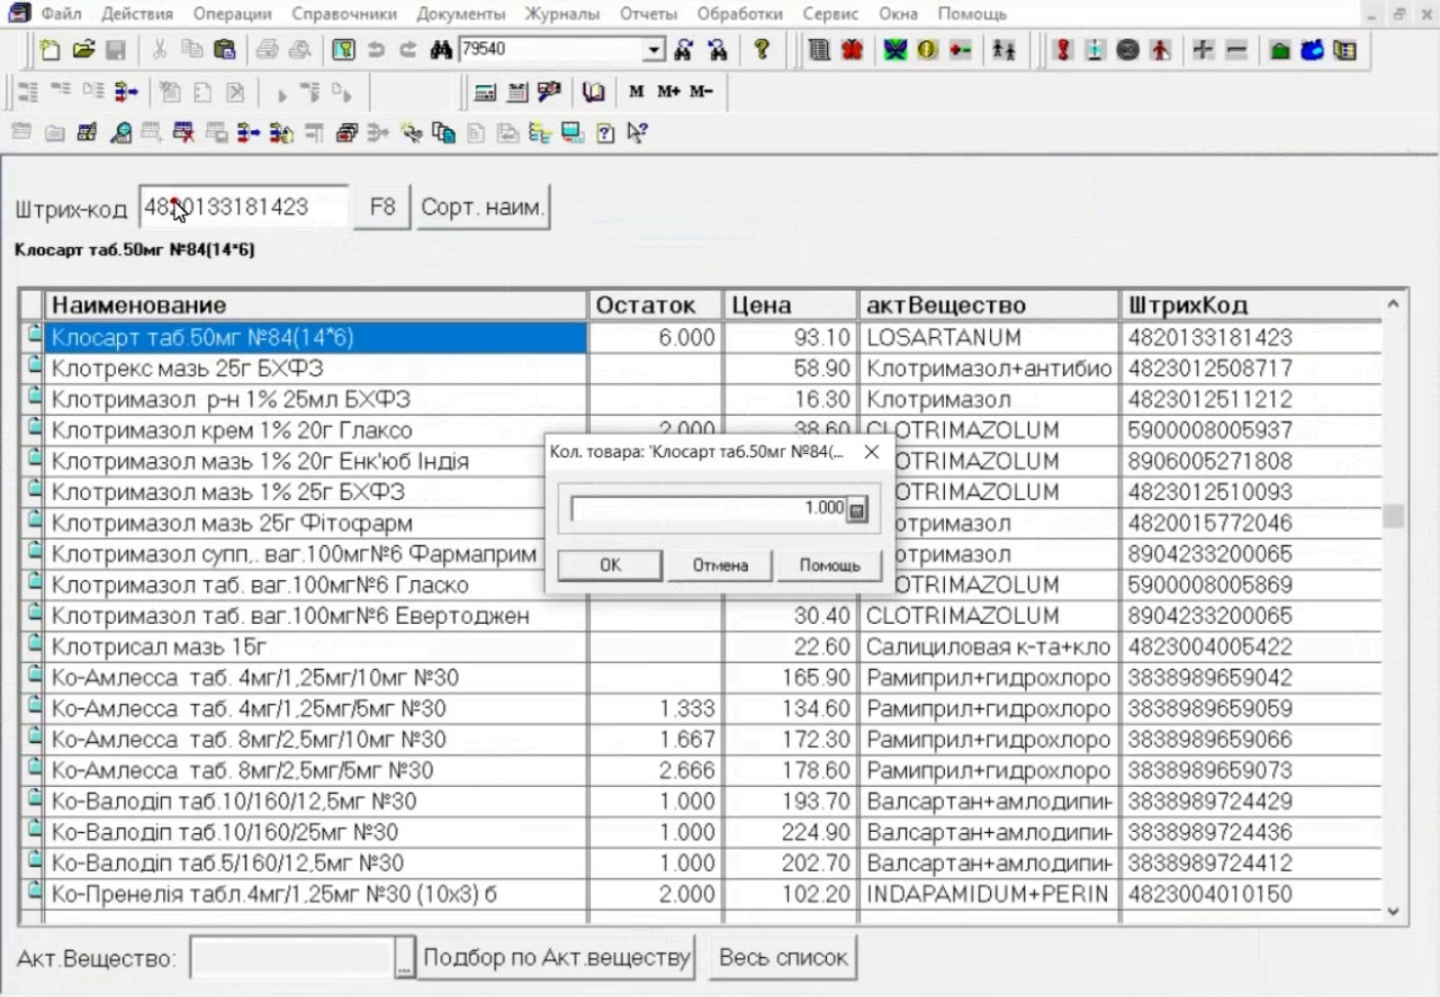Open the Сервис menu
This screenshot has height=997, width=1440.
tap(830, 14)
